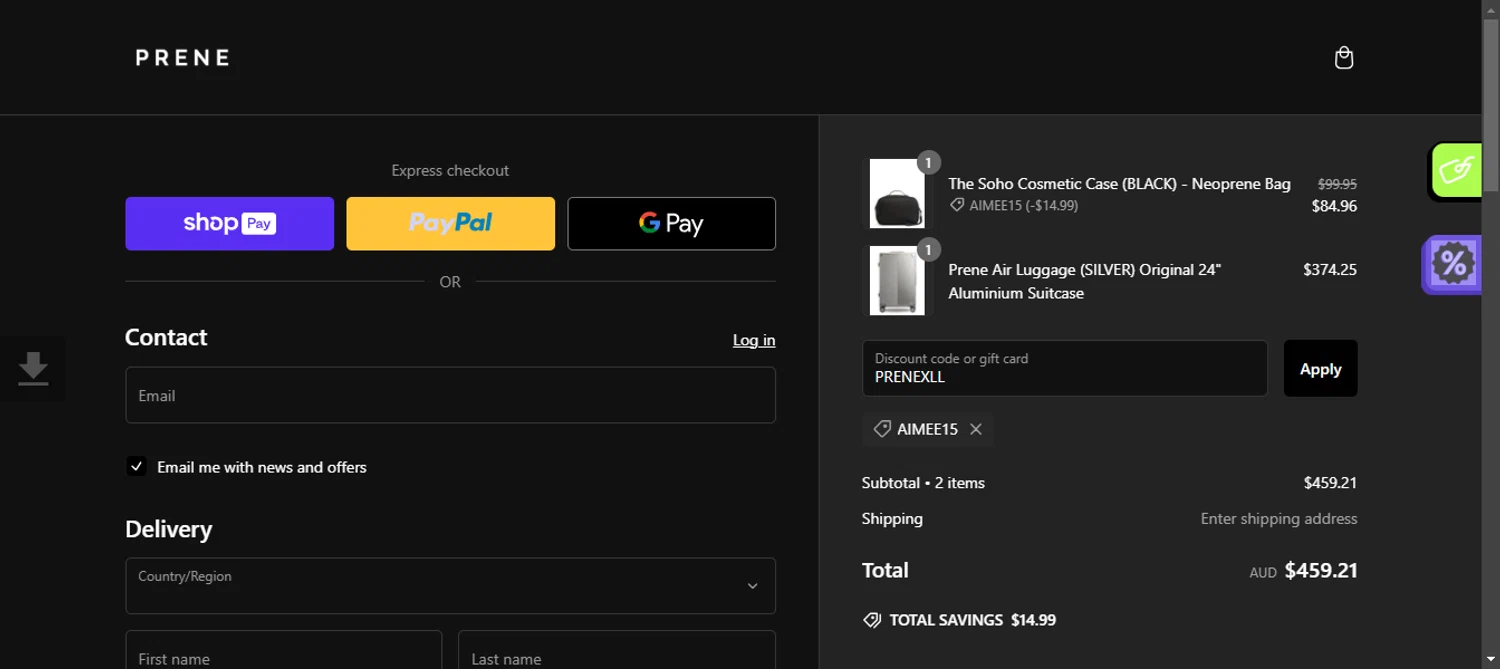
Task: Click the struck-through $99.95 price
Action: (1337, 184)
